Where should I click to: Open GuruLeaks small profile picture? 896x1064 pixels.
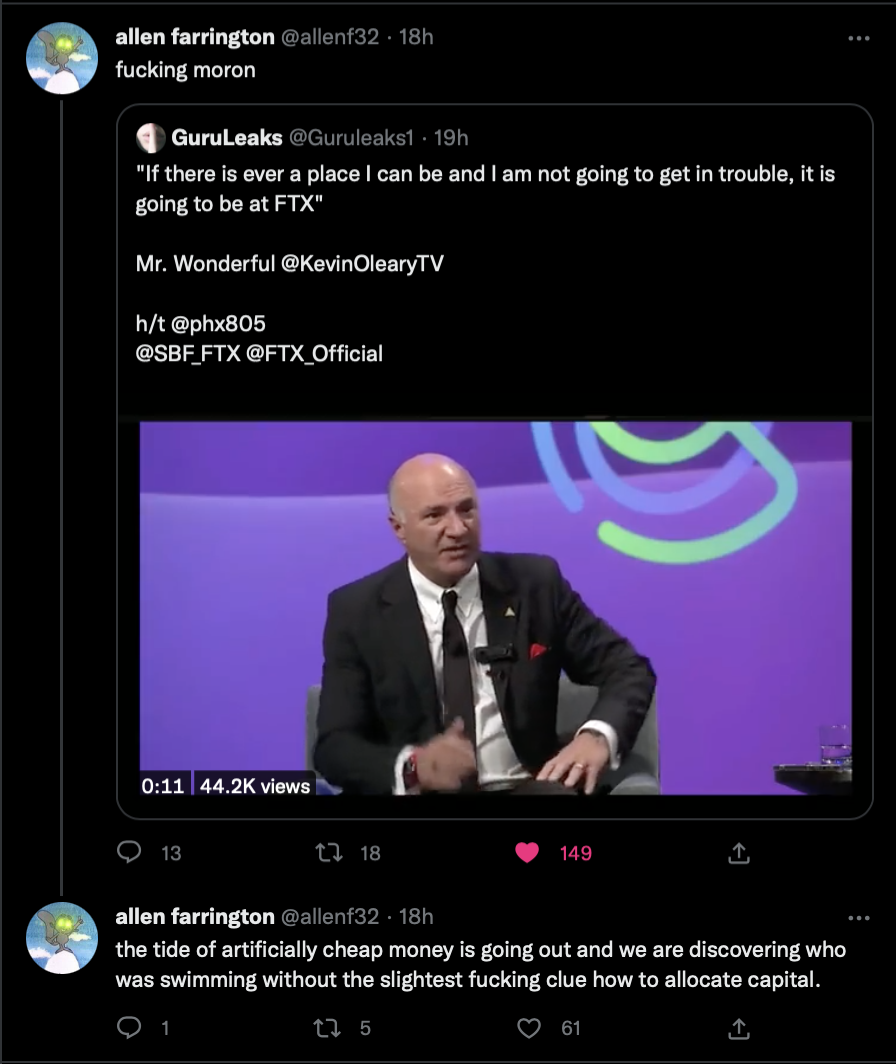[x=150, y=138]
